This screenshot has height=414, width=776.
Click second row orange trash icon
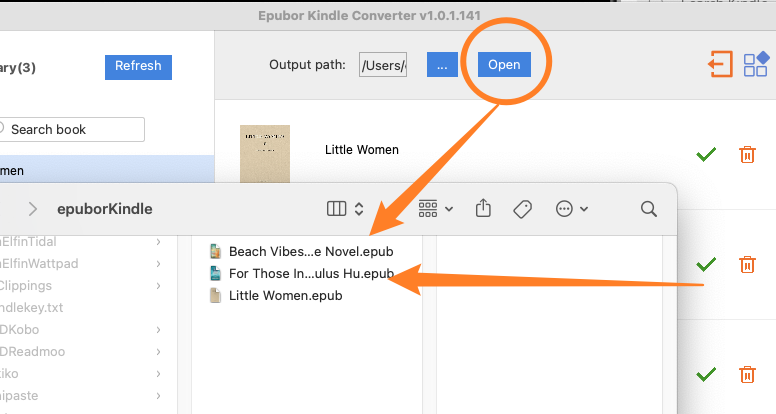[x=747, y=264]
